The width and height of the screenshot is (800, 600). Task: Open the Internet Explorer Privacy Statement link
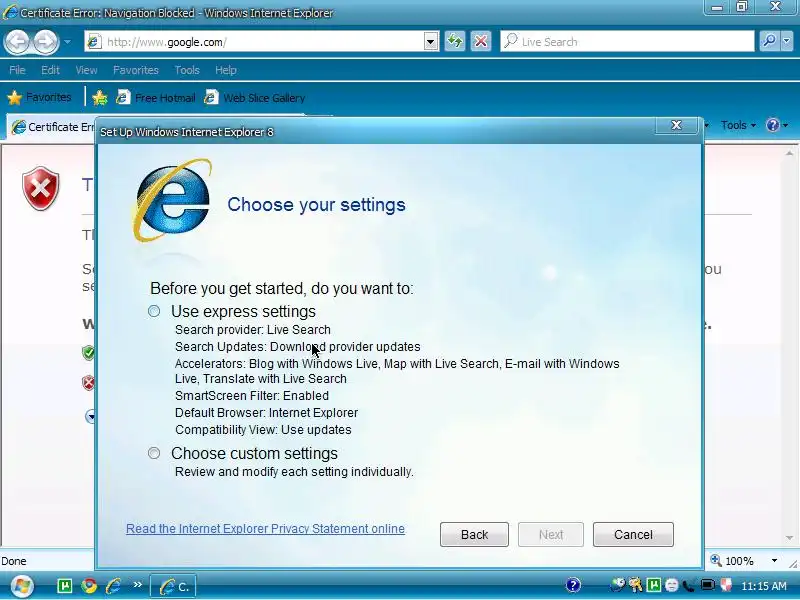tap(265, 529)
